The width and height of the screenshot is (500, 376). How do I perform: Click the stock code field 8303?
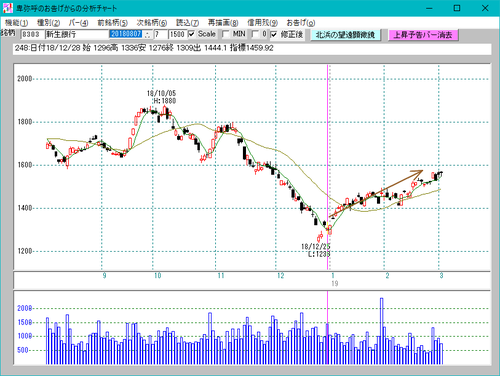(x=33, y=34)
